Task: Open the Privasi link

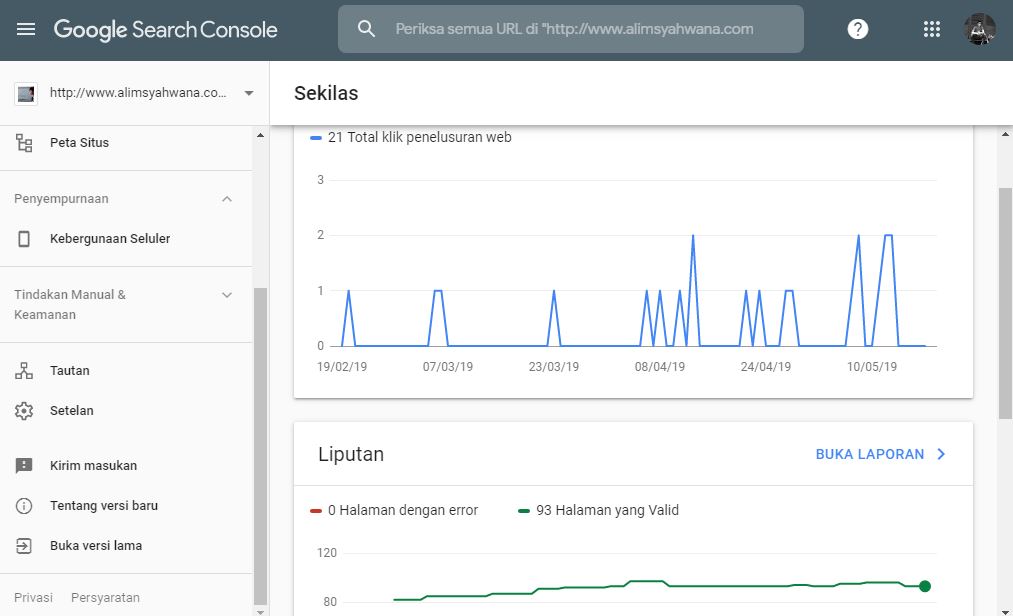Action: pos(33,598)
